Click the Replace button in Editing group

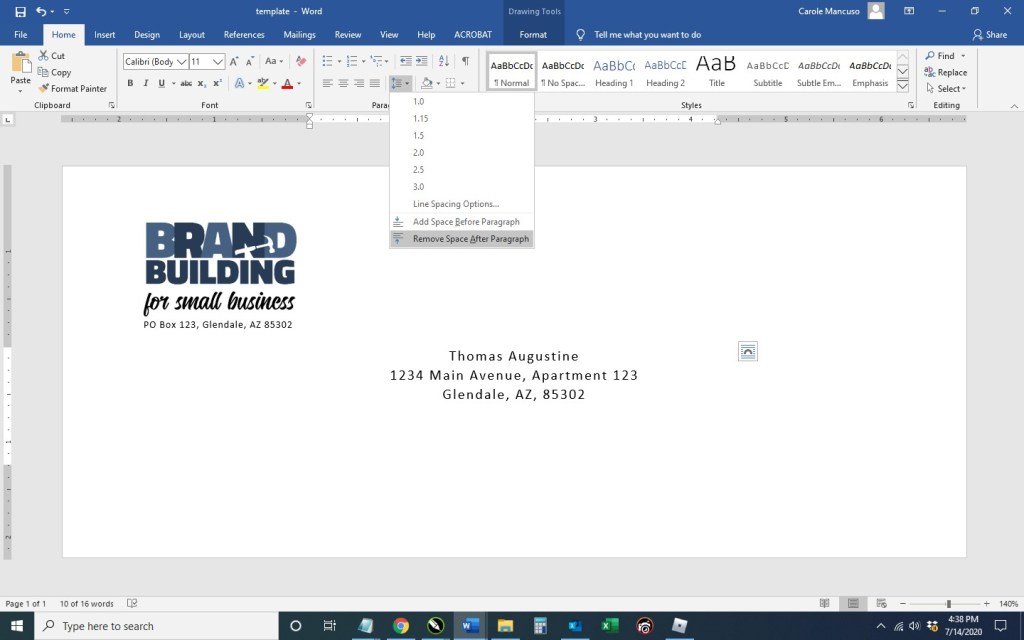pos(945,72)
